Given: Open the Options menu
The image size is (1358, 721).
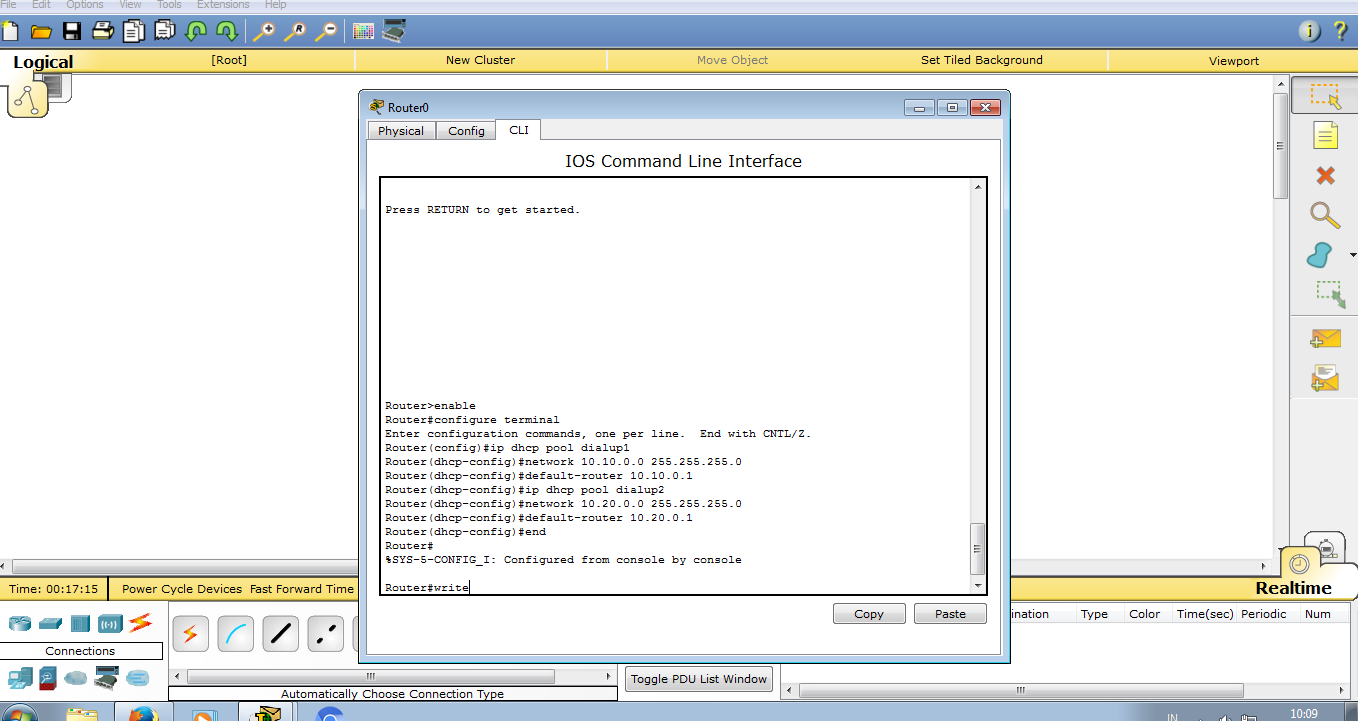Looking at the screenshot, I should click(85, 5).
